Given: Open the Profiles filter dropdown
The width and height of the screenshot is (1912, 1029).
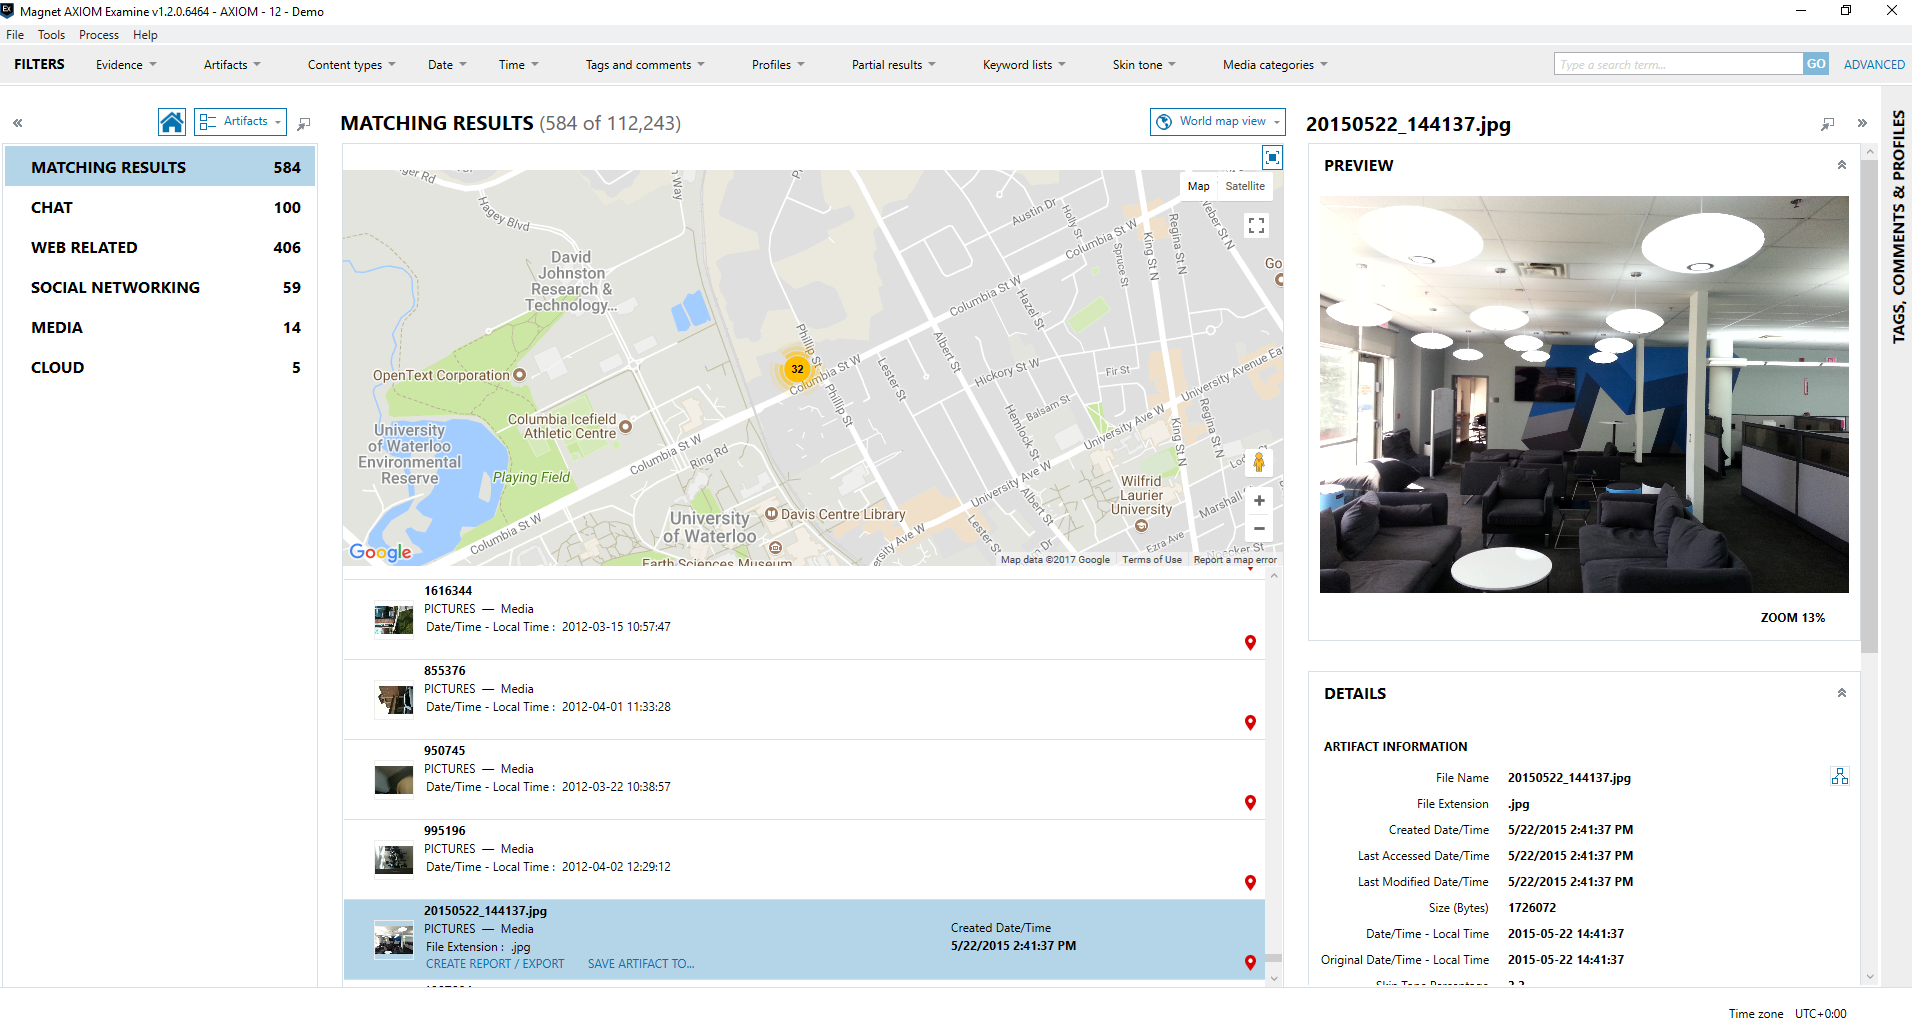Looking at the screenshot, I should (x=778, y=65).
